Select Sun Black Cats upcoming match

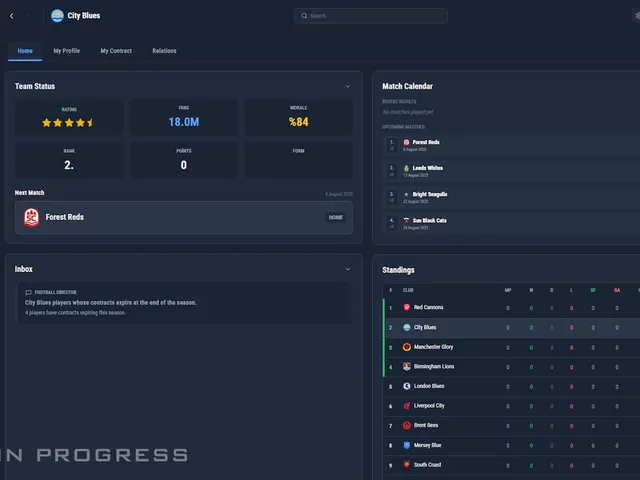pos(429,220)
